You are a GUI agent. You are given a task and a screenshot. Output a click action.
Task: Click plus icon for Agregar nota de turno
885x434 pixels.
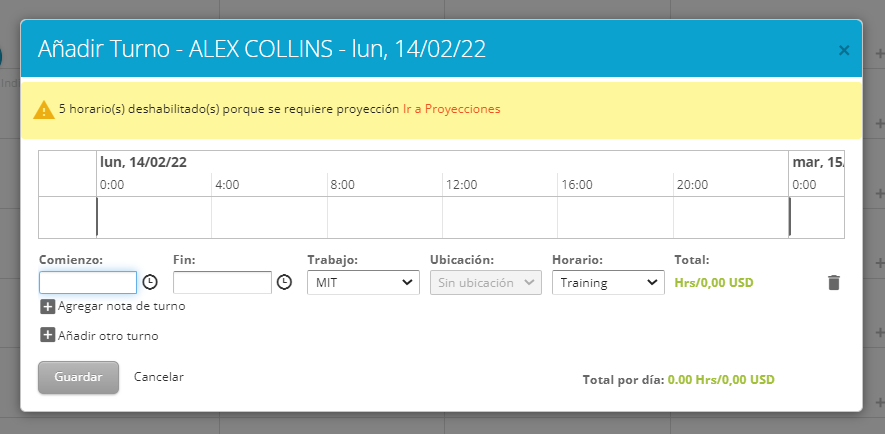47,306
